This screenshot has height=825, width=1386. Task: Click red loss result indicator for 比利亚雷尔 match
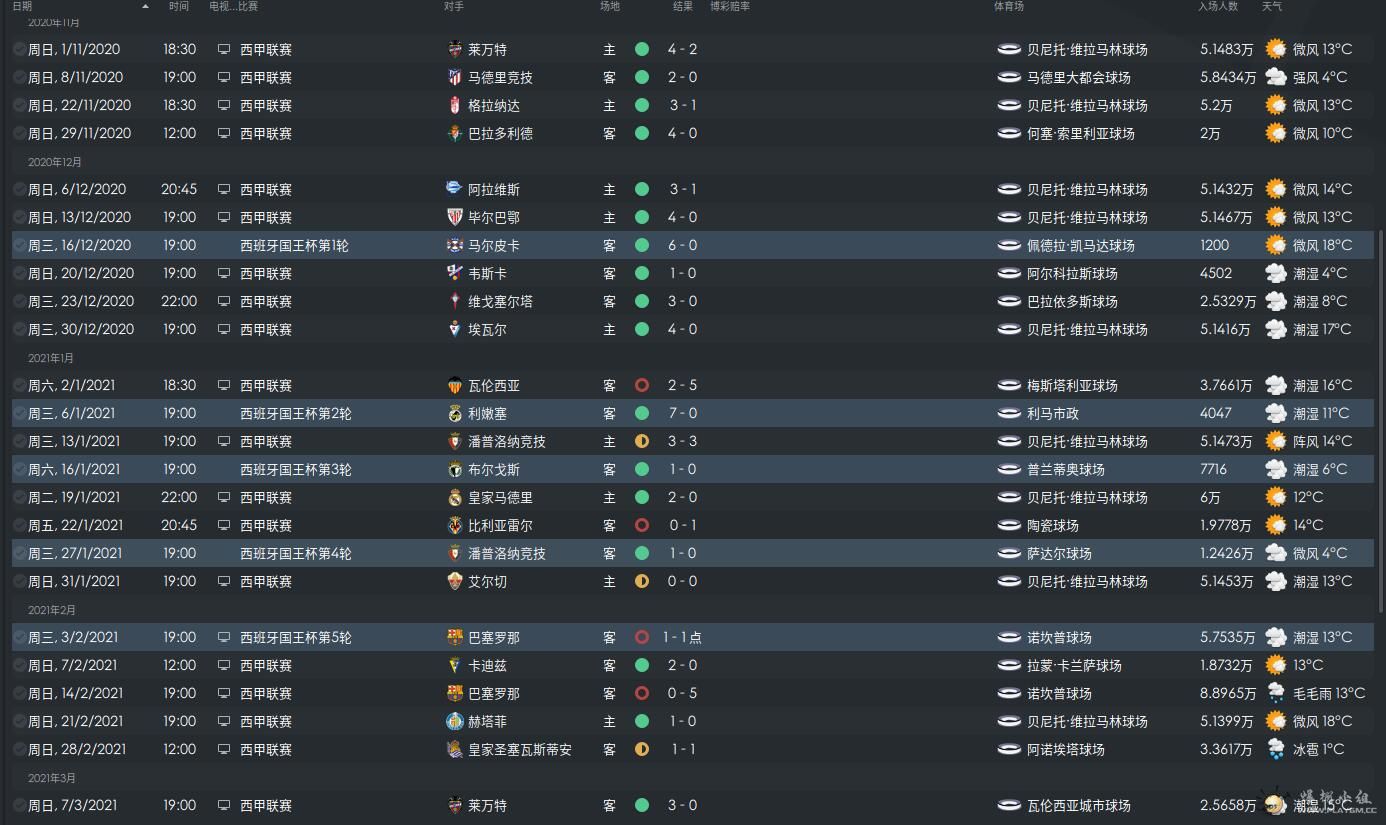tap(642, 525)
